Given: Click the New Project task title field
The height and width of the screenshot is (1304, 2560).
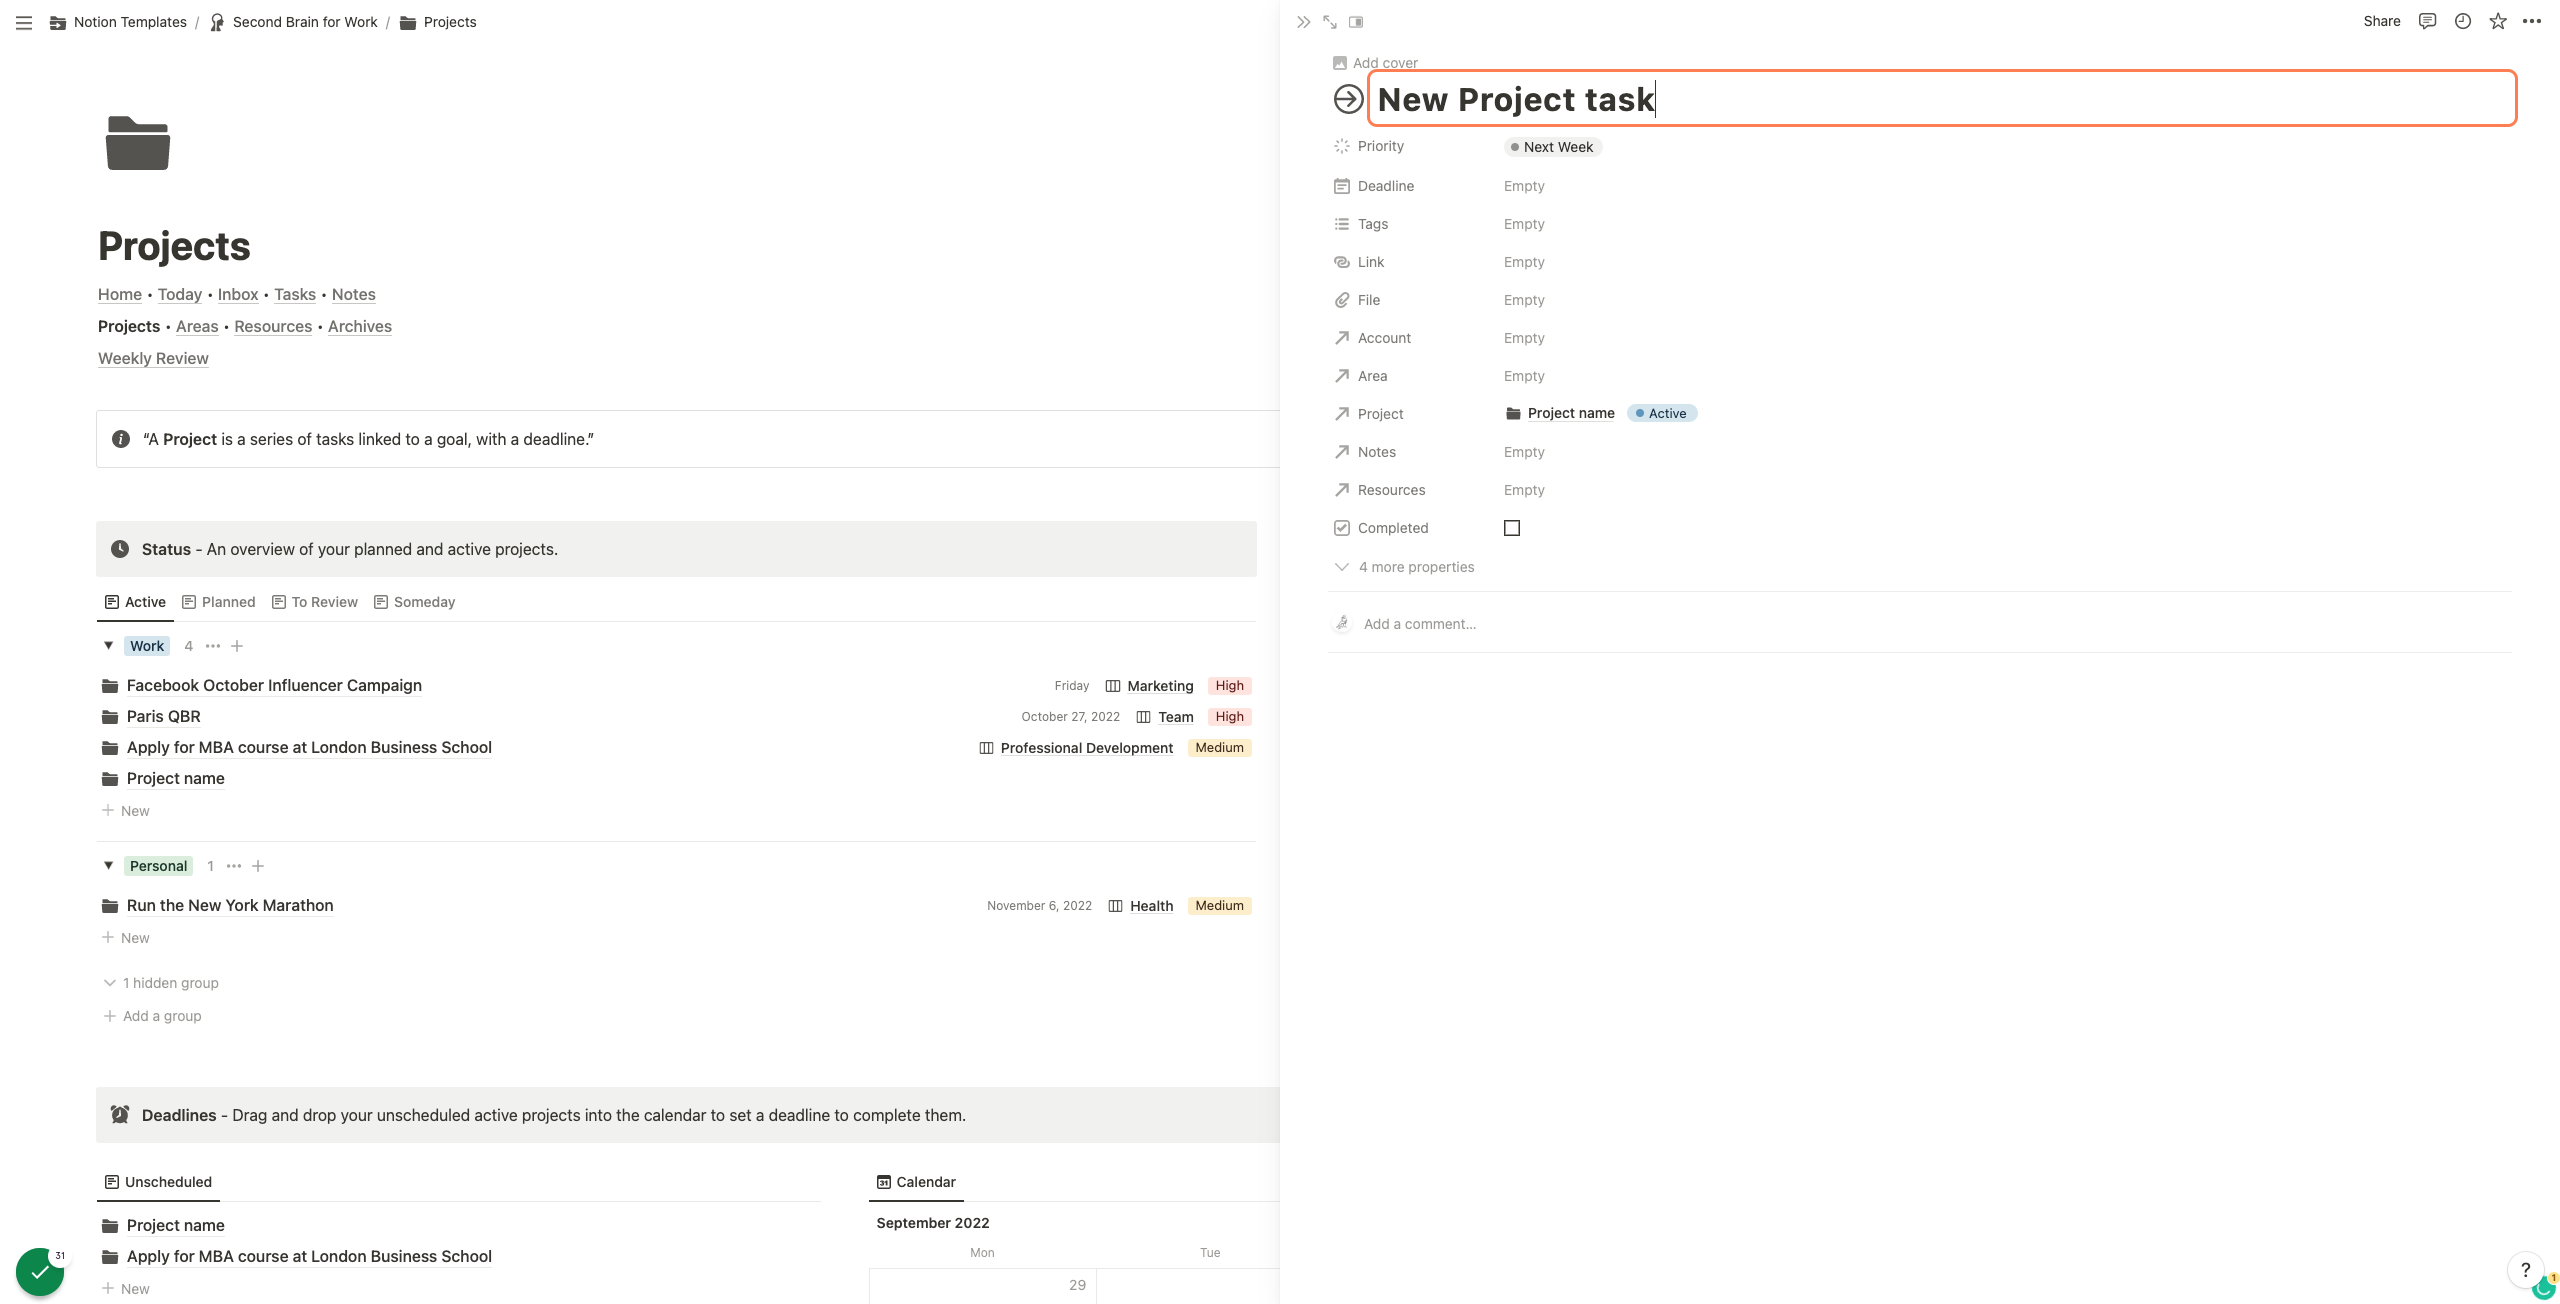Looking at the screenshot, I should click(x=1942, y=99).
